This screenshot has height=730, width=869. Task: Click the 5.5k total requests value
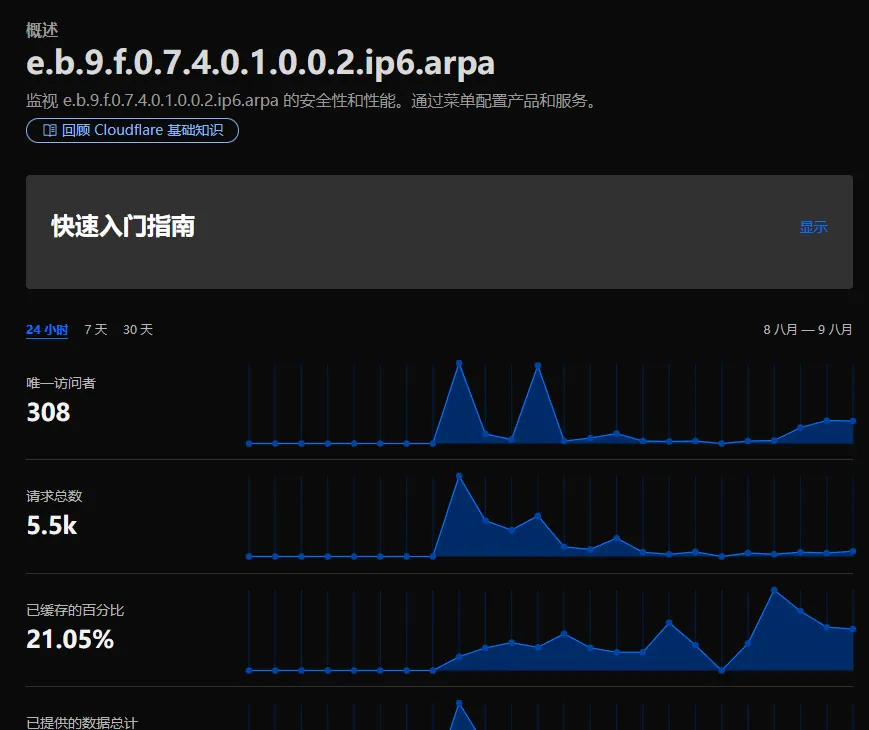click(x=51, y=525)
